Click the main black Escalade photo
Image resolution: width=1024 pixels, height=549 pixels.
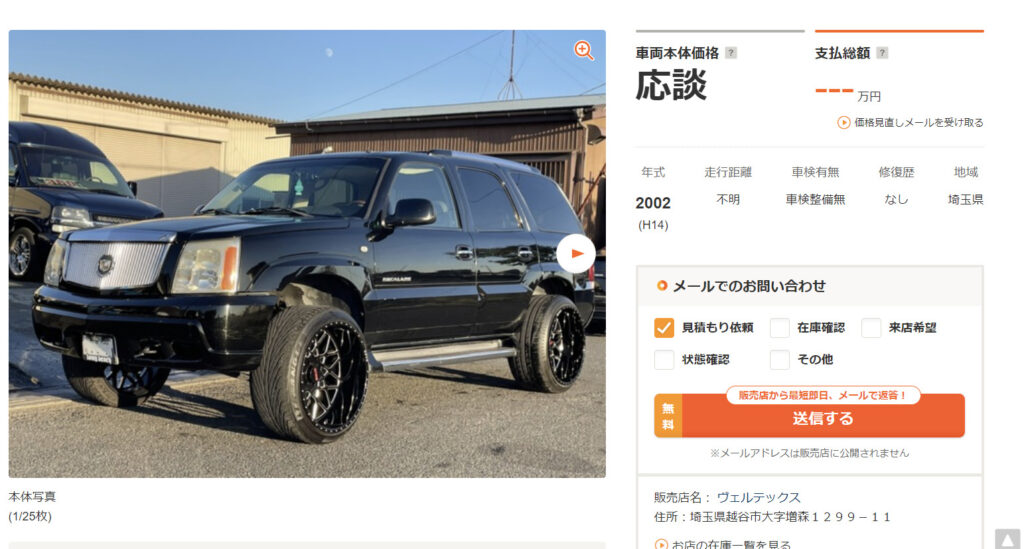pyautogui.click(x=307, y=254)
